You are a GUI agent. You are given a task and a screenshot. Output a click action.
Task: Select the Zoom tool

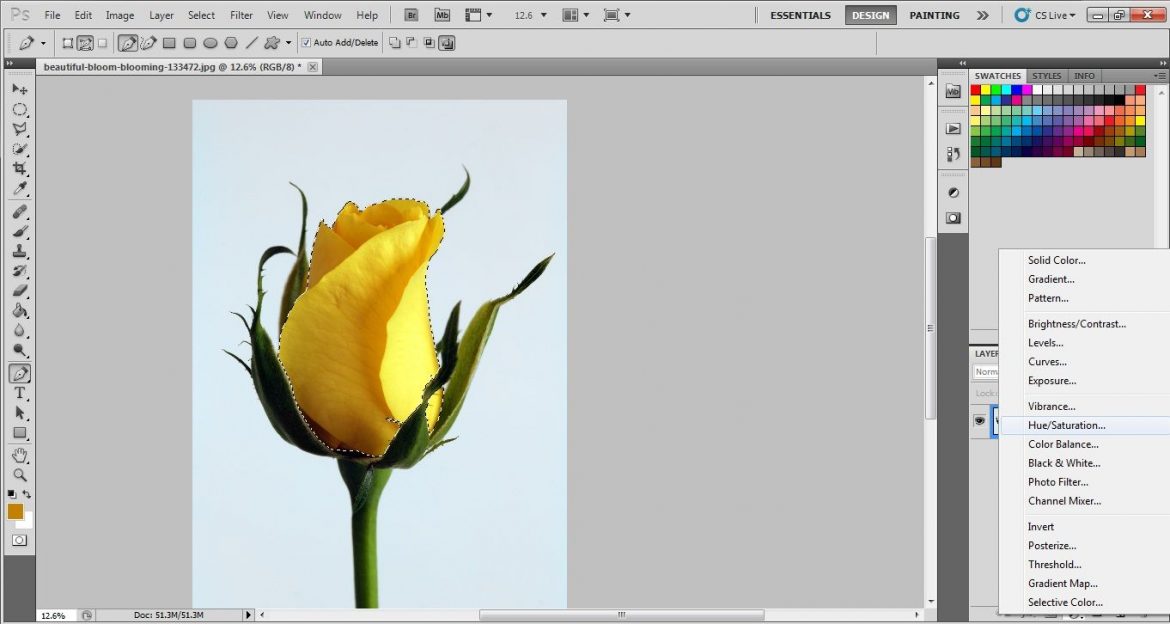(x=19, y=475)
